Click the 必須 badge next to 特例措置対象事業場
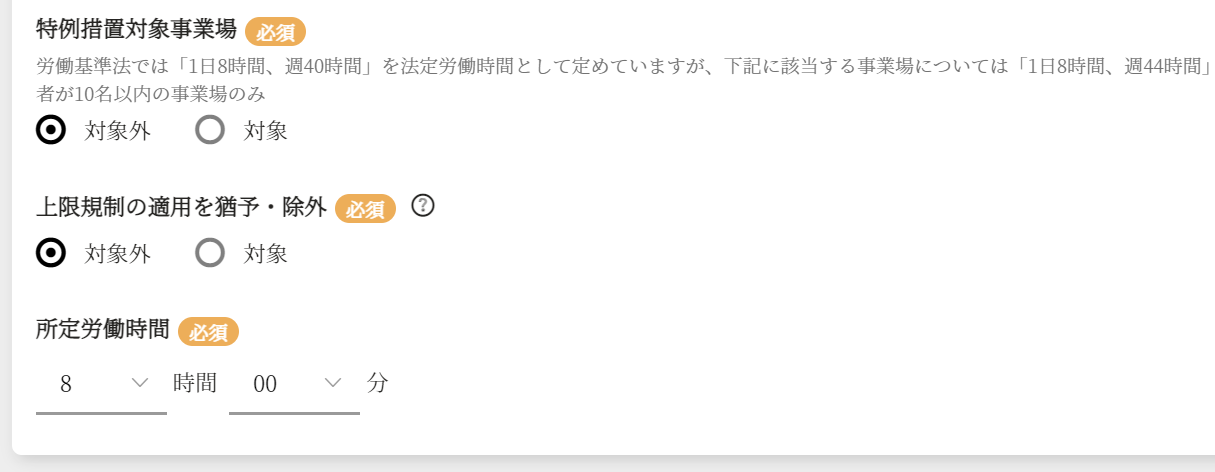Screen dimensions: 1215x472 pyautogui.click(x=276, y=32)
